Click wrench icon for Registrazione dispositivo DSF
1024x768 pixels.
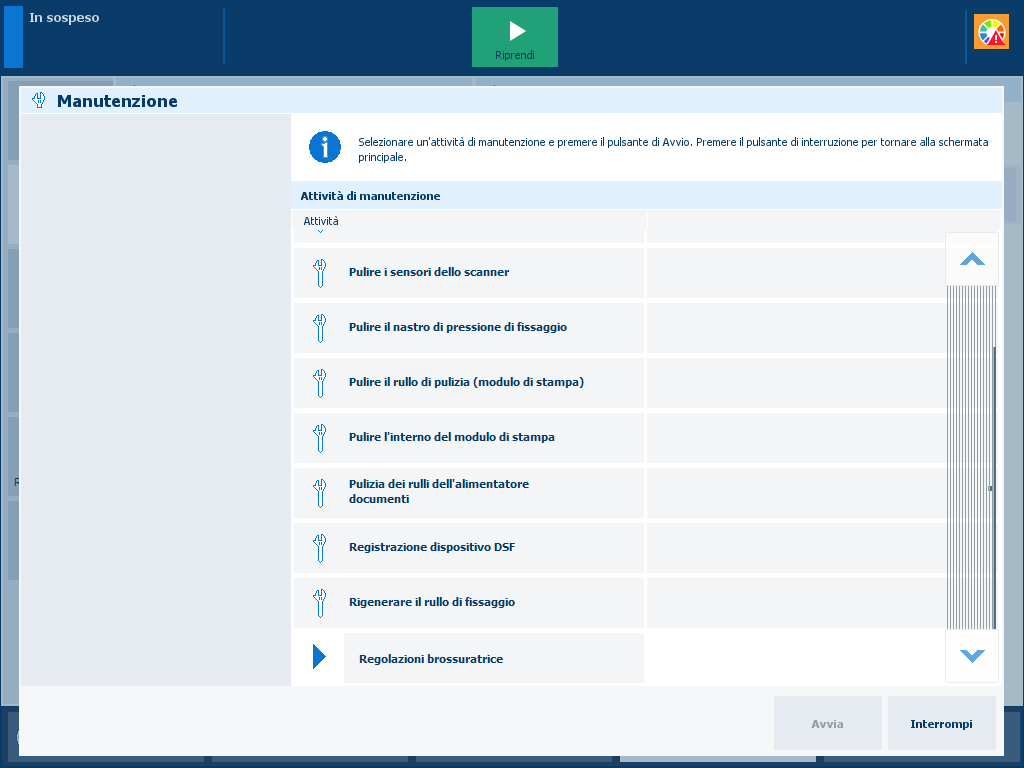(319, 547)
